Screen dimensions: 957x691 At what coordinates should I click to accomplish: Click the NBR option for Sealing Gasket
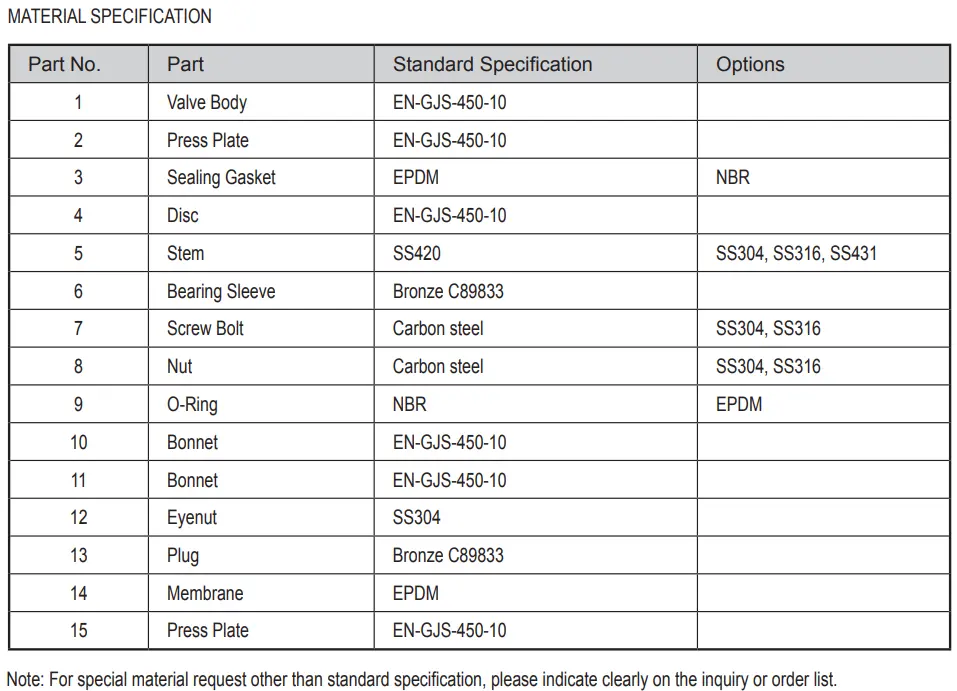733,178
